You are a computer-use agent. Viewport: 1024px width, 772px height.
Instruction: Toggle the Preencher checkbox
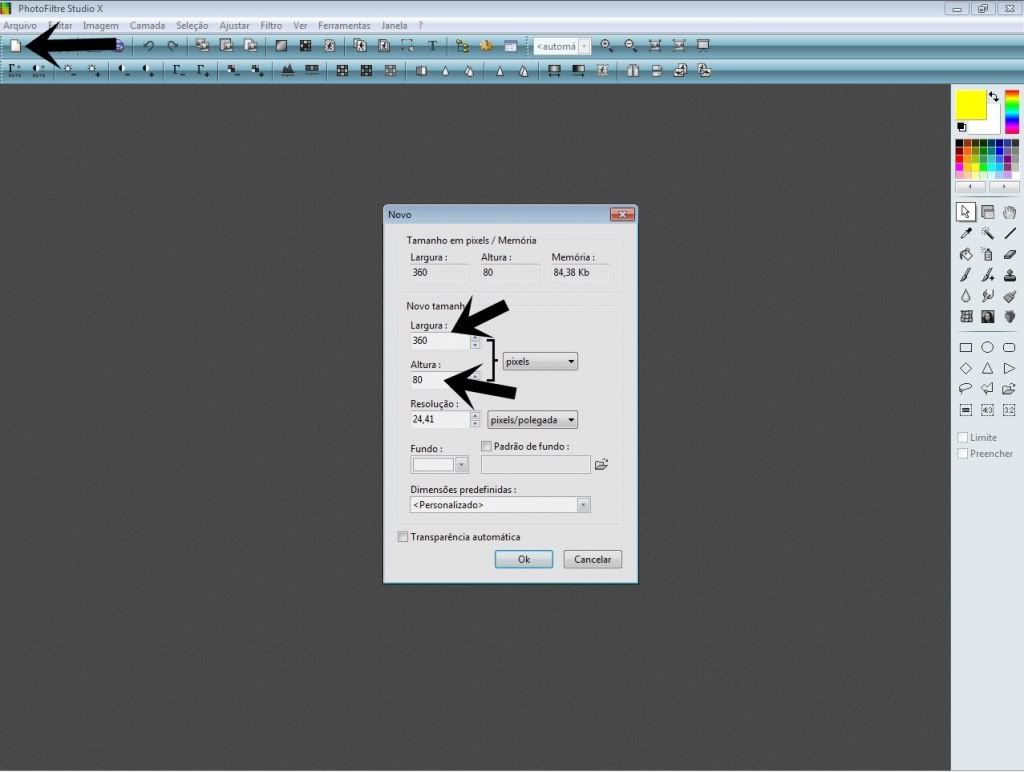point(963,454)
